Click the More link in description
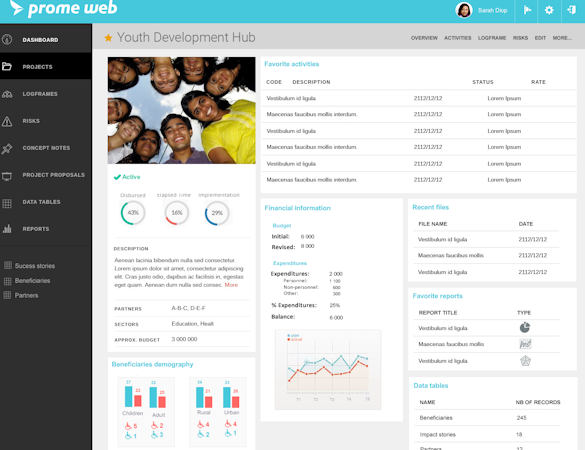The height and width of the screenshot is (450, 585). pos(231,285)
